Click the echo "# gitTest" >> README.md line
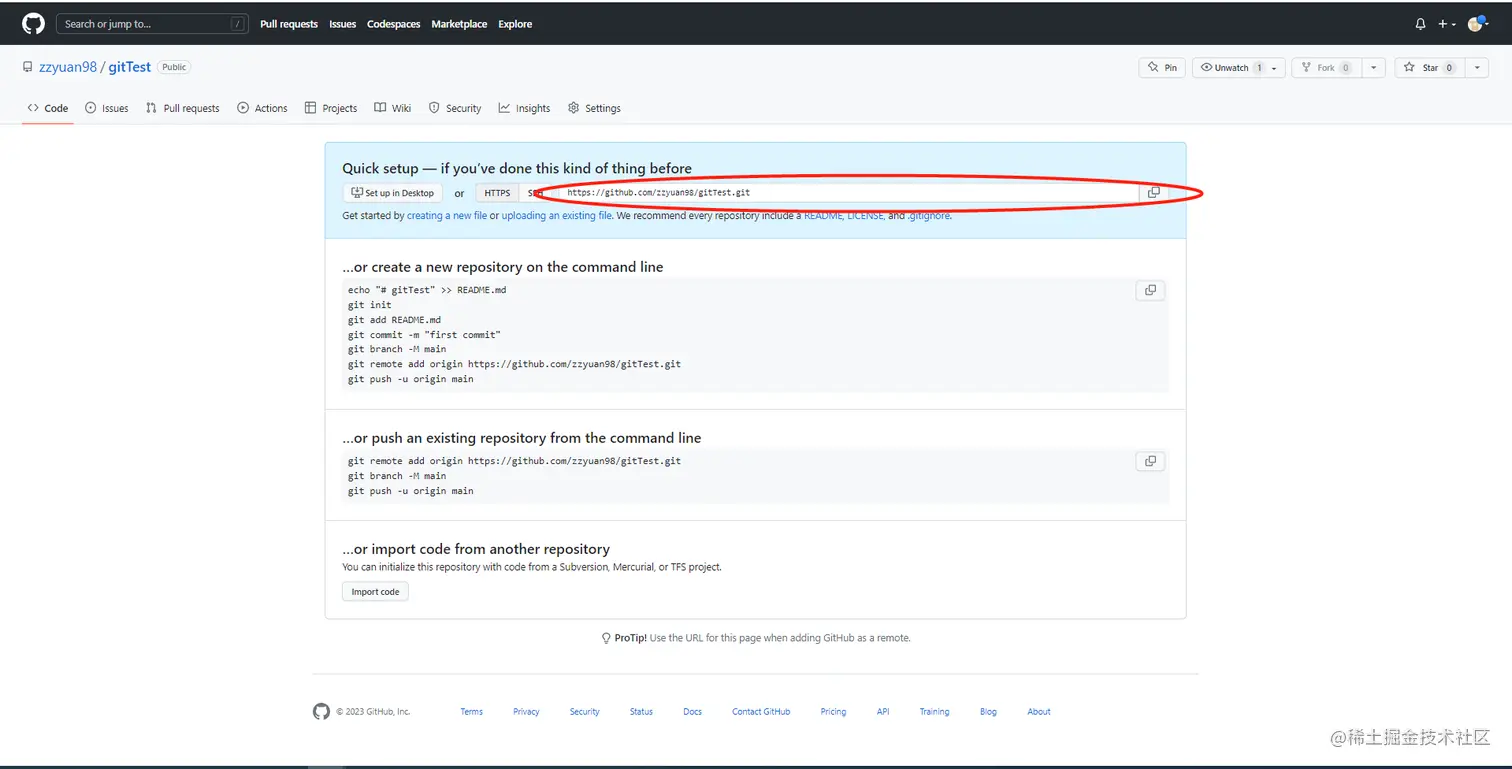The image size is (1512, 769). (427, 290)
